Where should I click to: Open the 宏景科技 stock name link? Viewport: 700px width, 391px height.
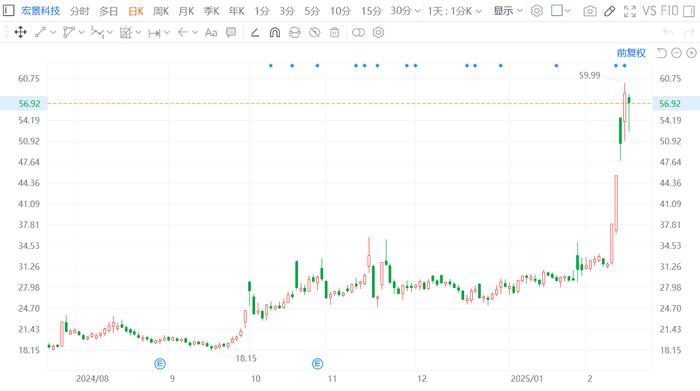pos(41,11)
